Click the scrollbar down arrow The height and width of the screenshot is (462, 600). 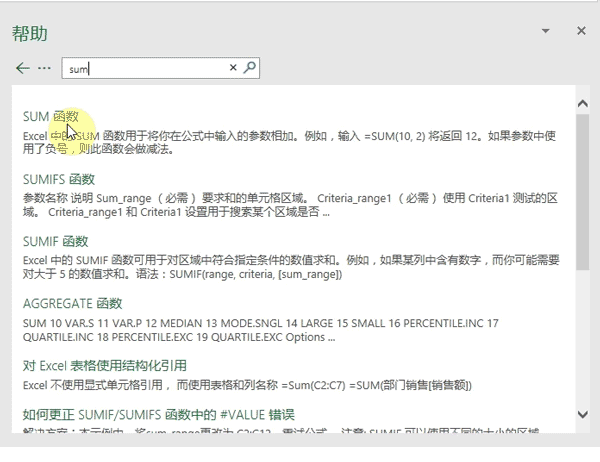tap(582, 414)
